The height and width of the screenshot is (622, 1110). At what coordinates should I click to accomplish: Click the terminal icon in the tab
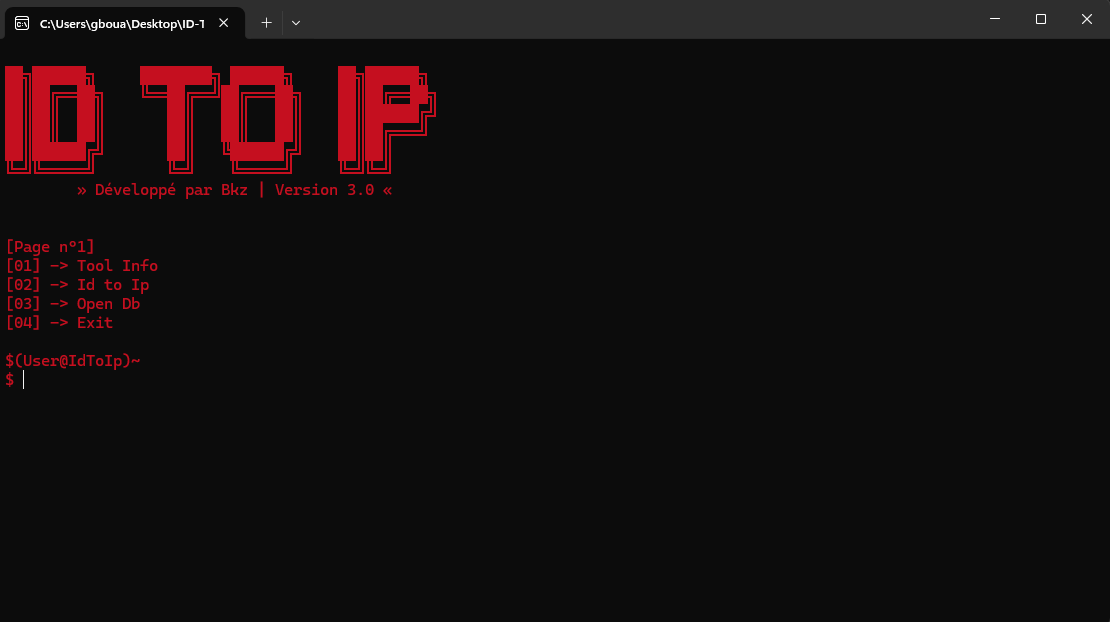(22, 23)
